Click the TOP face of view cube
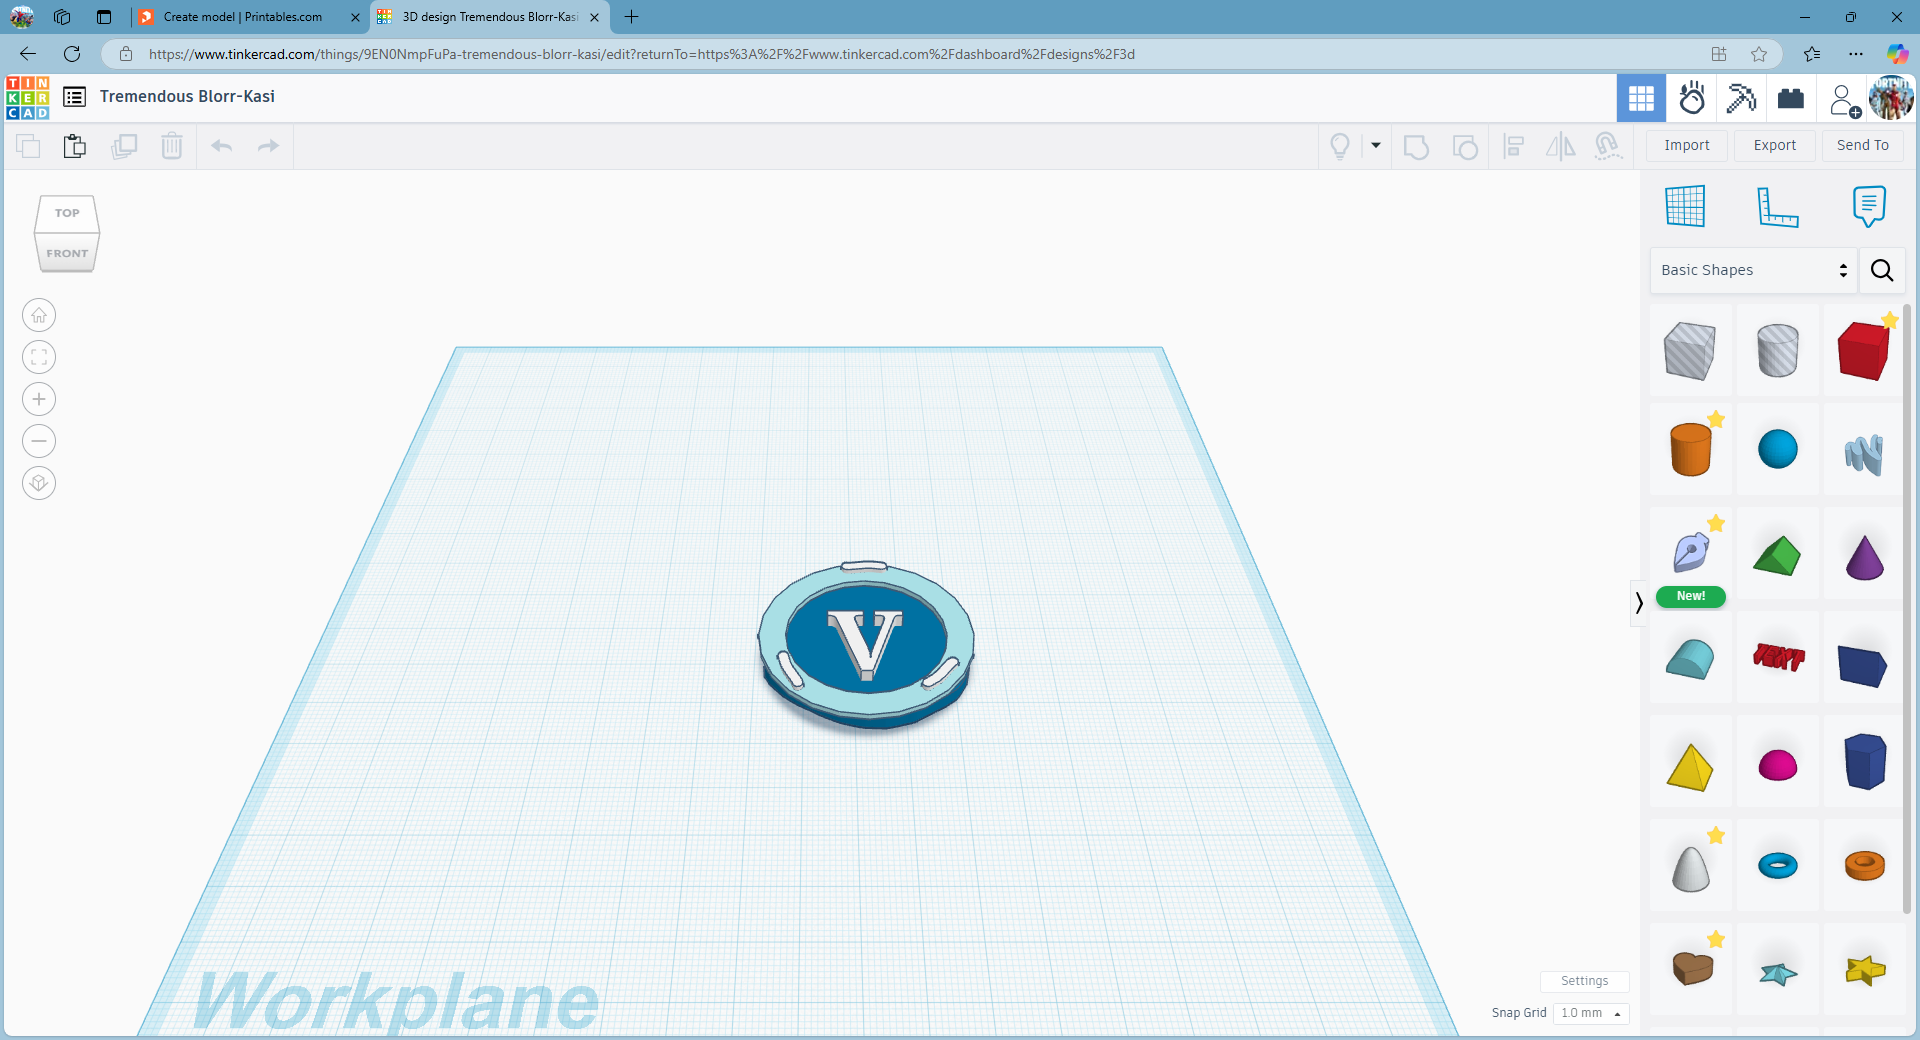Screen dimensions: 1920x1040 click(x=67, y=213)
